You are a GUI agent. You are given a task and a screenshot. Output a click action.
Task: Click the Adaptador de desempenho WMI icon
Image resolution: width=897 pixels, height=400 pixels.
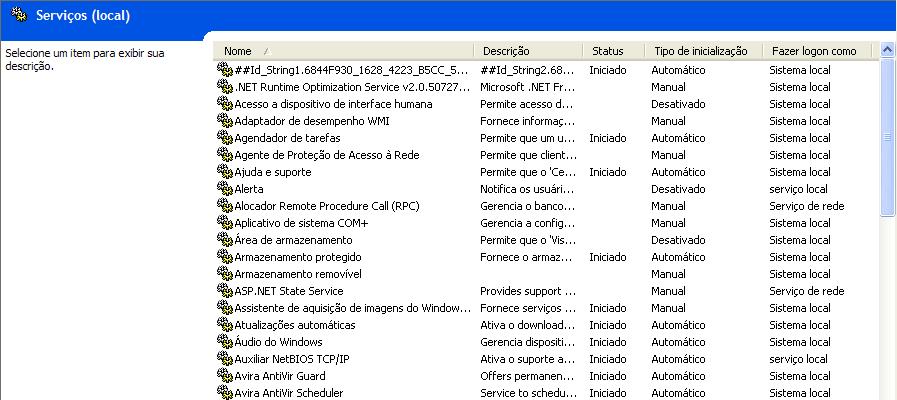click(x=225, y=121)
